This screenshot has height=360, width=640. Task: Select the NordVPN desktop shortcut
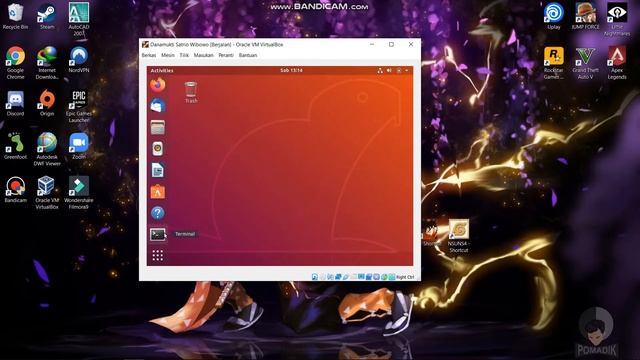click(78, 60)
